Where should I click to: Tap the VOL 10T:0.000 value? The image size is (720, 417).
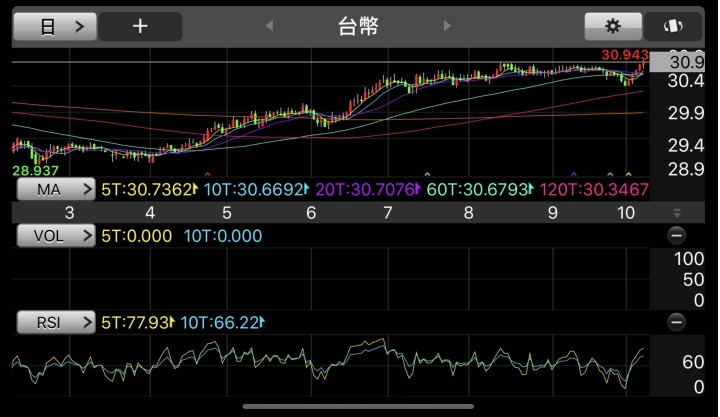point(223,236)
